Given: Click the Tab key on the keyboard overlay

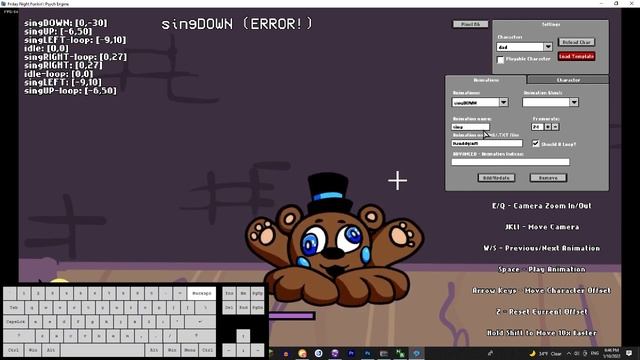Looking at the screenshot, I should click(13, 307).
